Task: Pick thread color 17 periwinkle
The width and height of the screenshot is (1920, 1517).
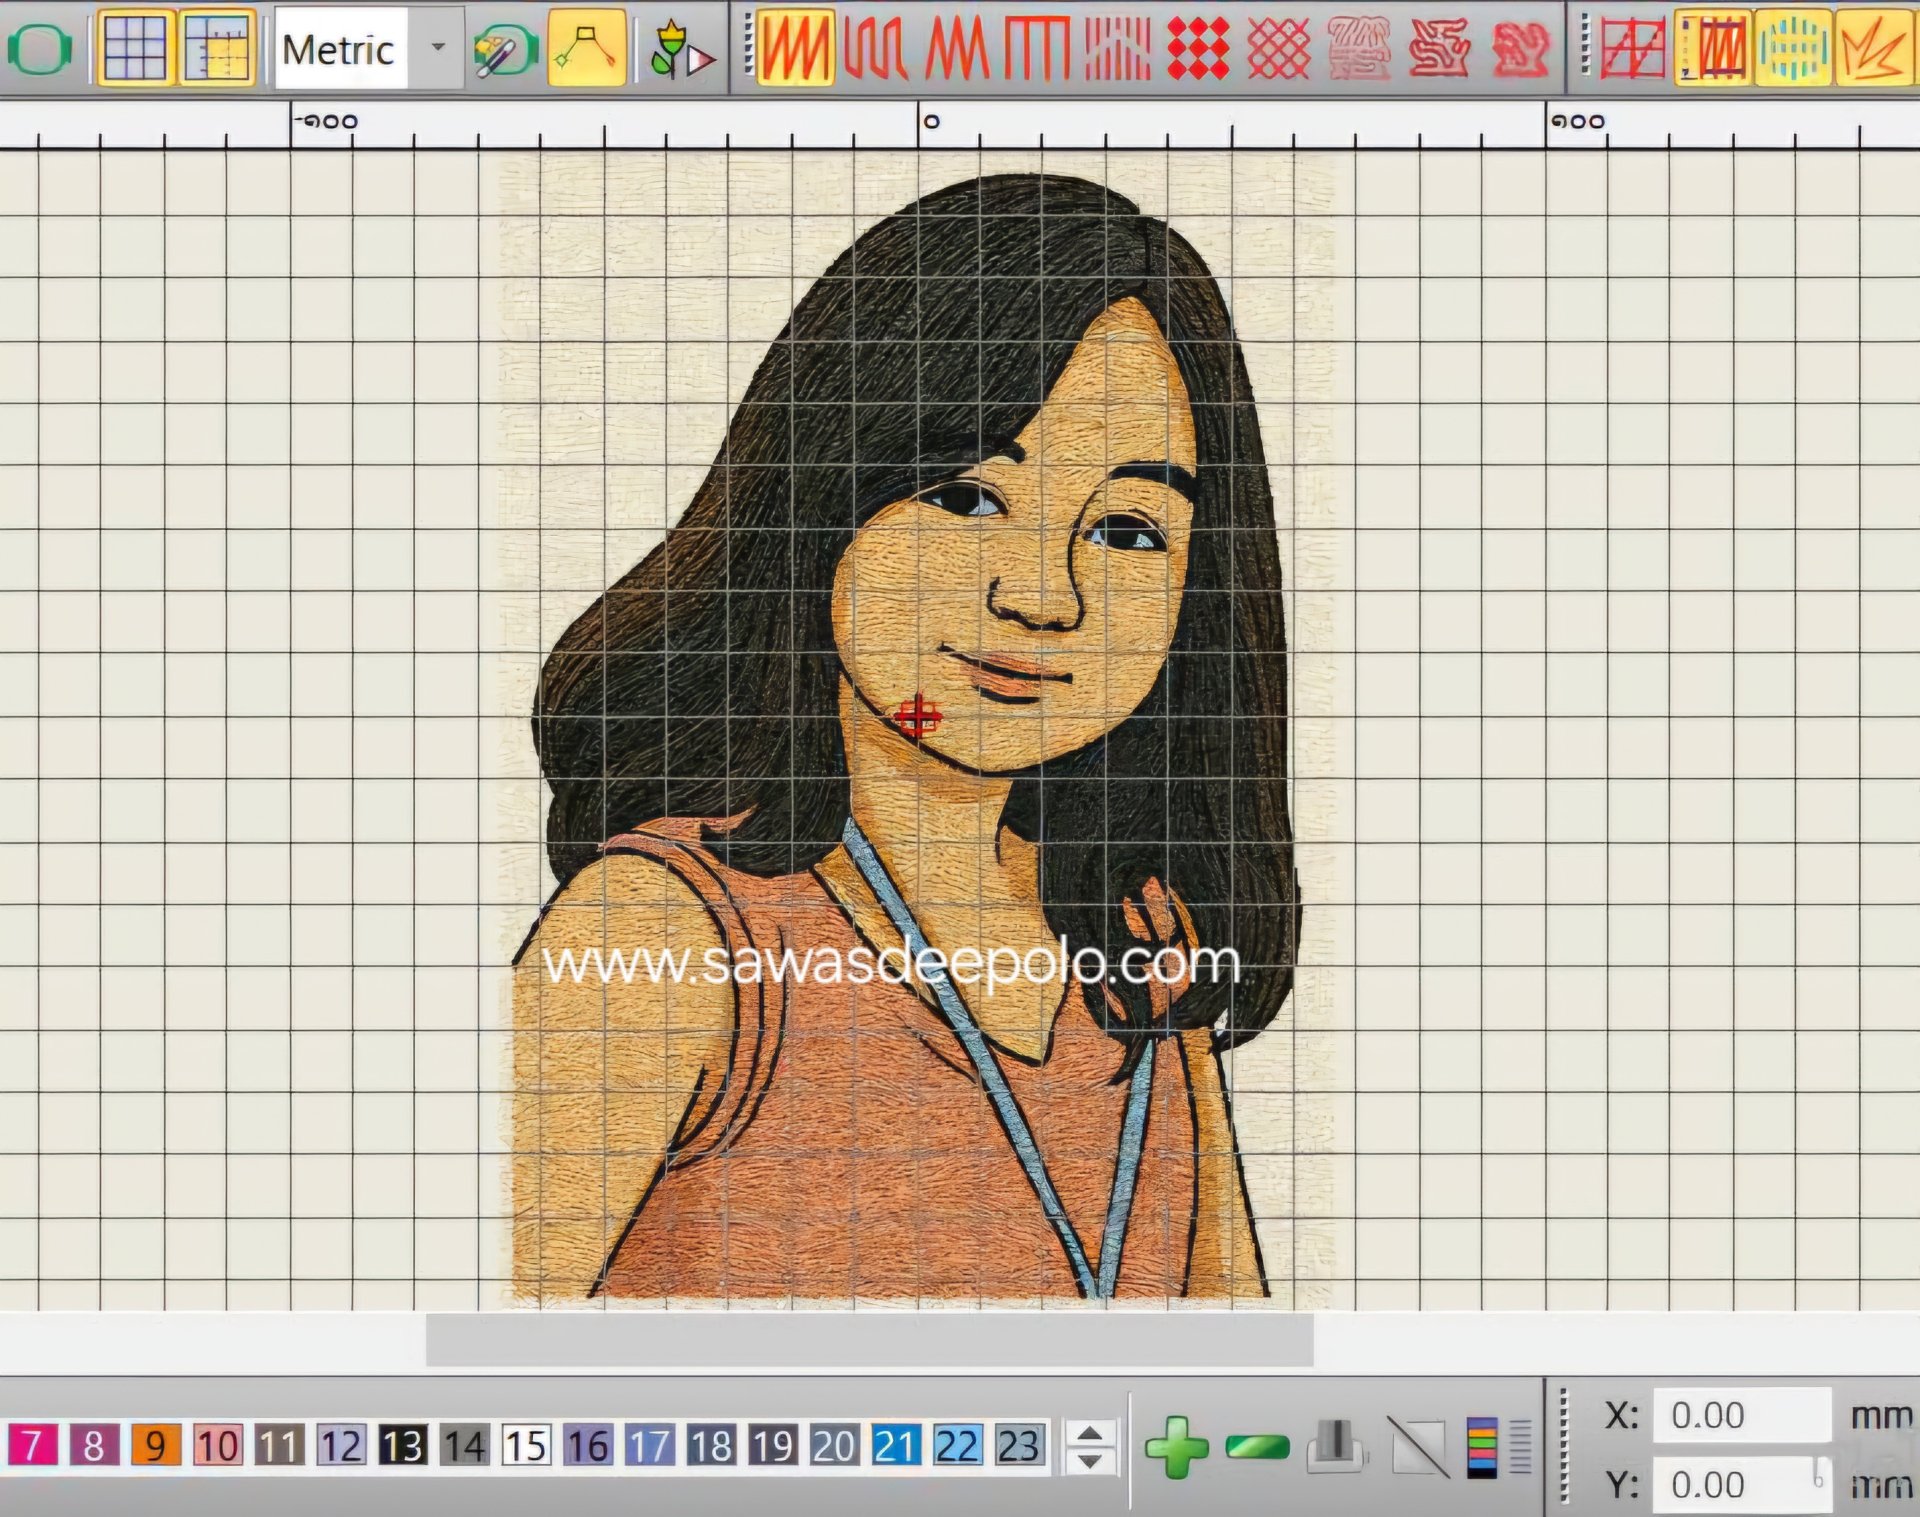Action: coord(650,1446)
